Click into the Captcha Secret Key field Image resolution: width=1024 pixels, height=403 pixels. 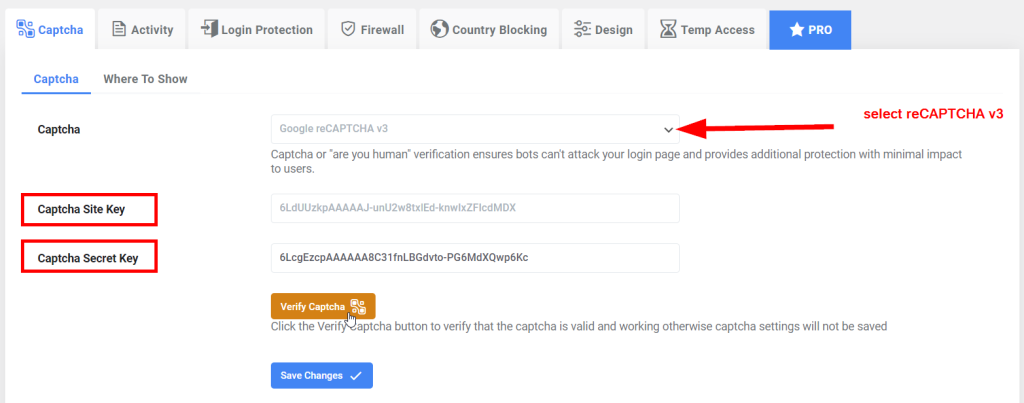474,258
